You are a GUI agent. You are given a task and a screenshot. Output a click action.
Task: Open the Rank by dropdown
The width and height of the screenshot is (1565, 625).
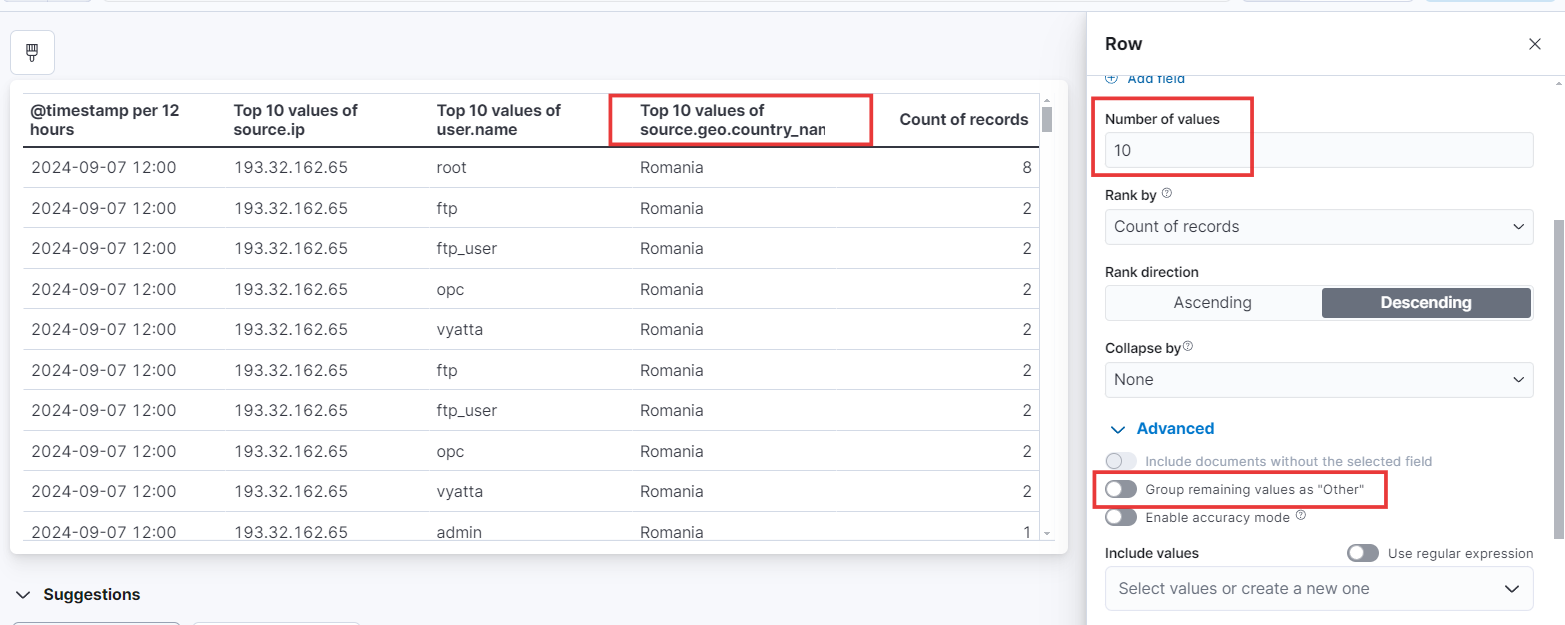click(x=1319, y=227)
